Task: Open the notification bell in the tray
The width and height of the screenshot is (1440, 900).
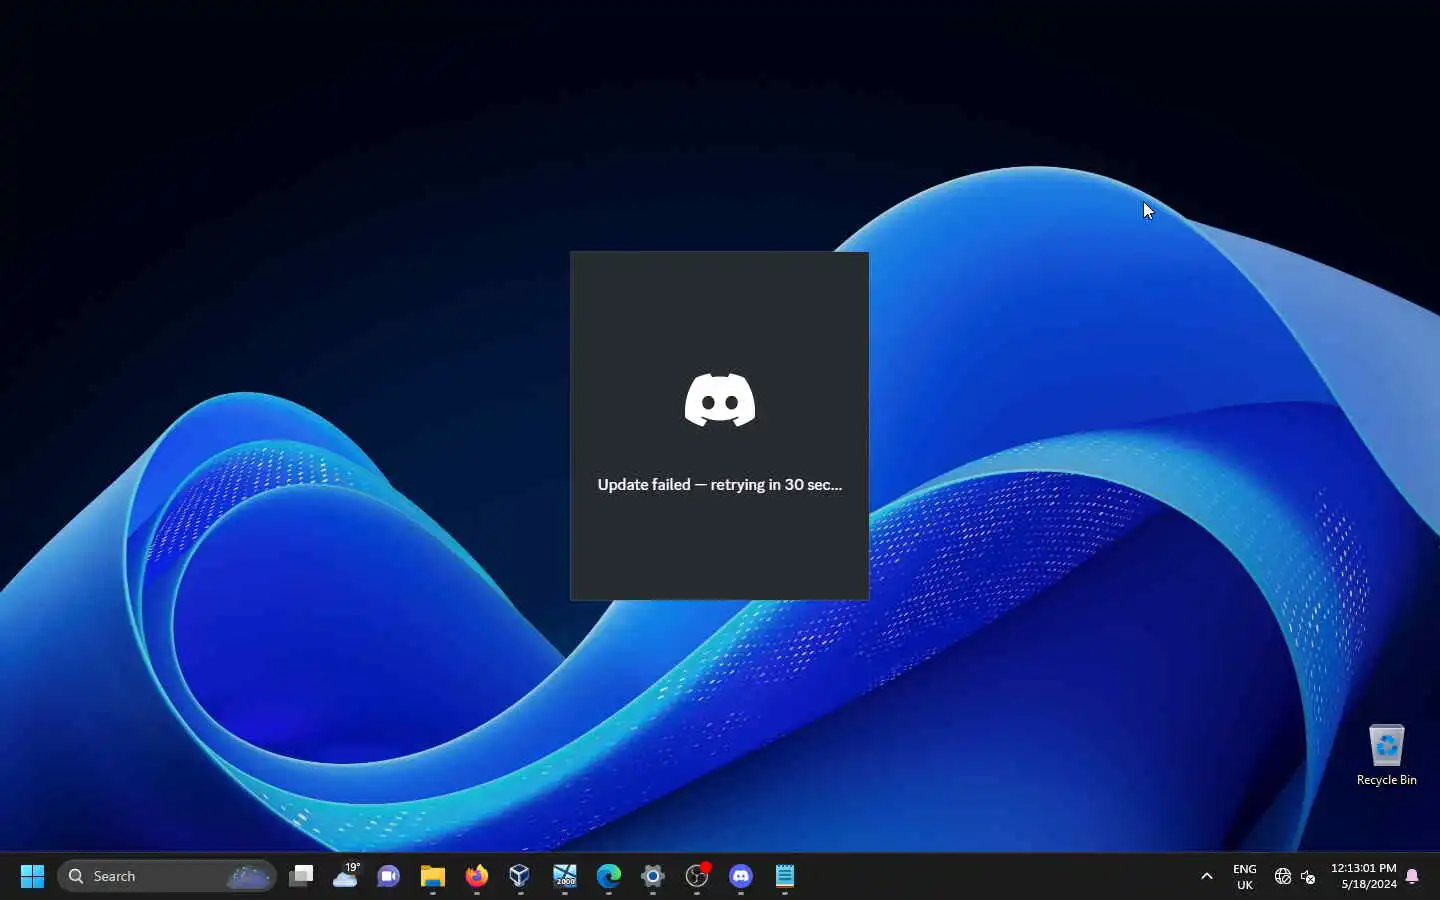Action: (x=1412, y=877)
